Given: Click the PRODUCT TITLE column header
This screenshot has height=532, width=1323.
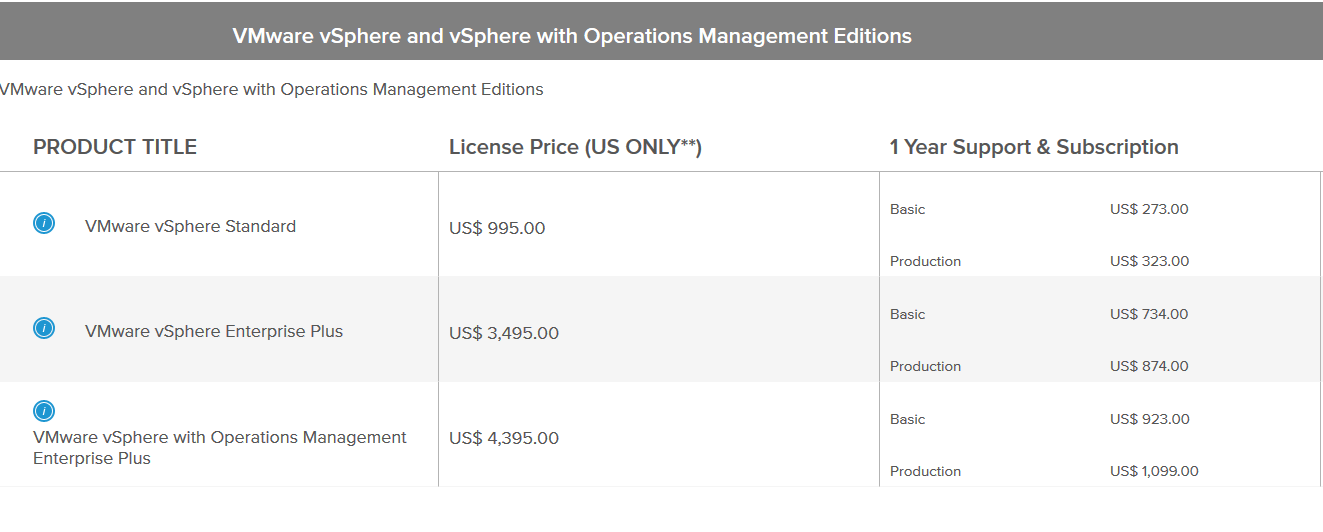Looking at the screenshot, I should 115,147.
